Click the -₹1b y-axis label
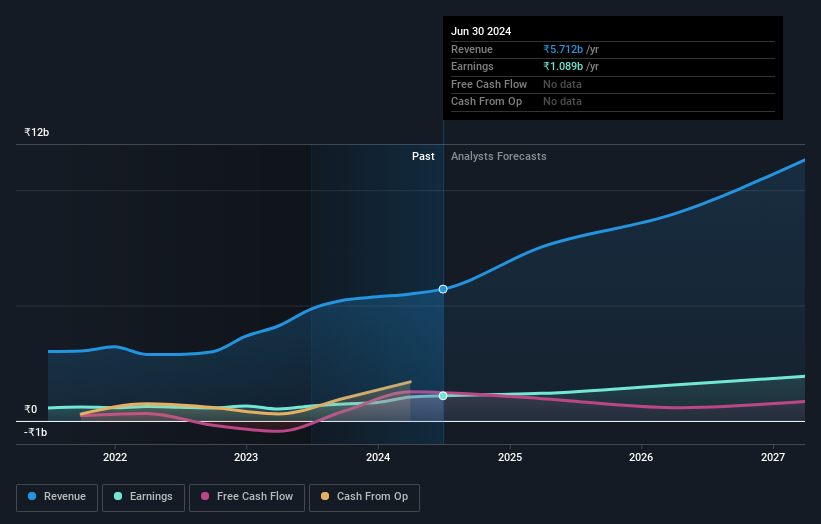This screenshot has width=821, height=524. (x=36, y=432)
